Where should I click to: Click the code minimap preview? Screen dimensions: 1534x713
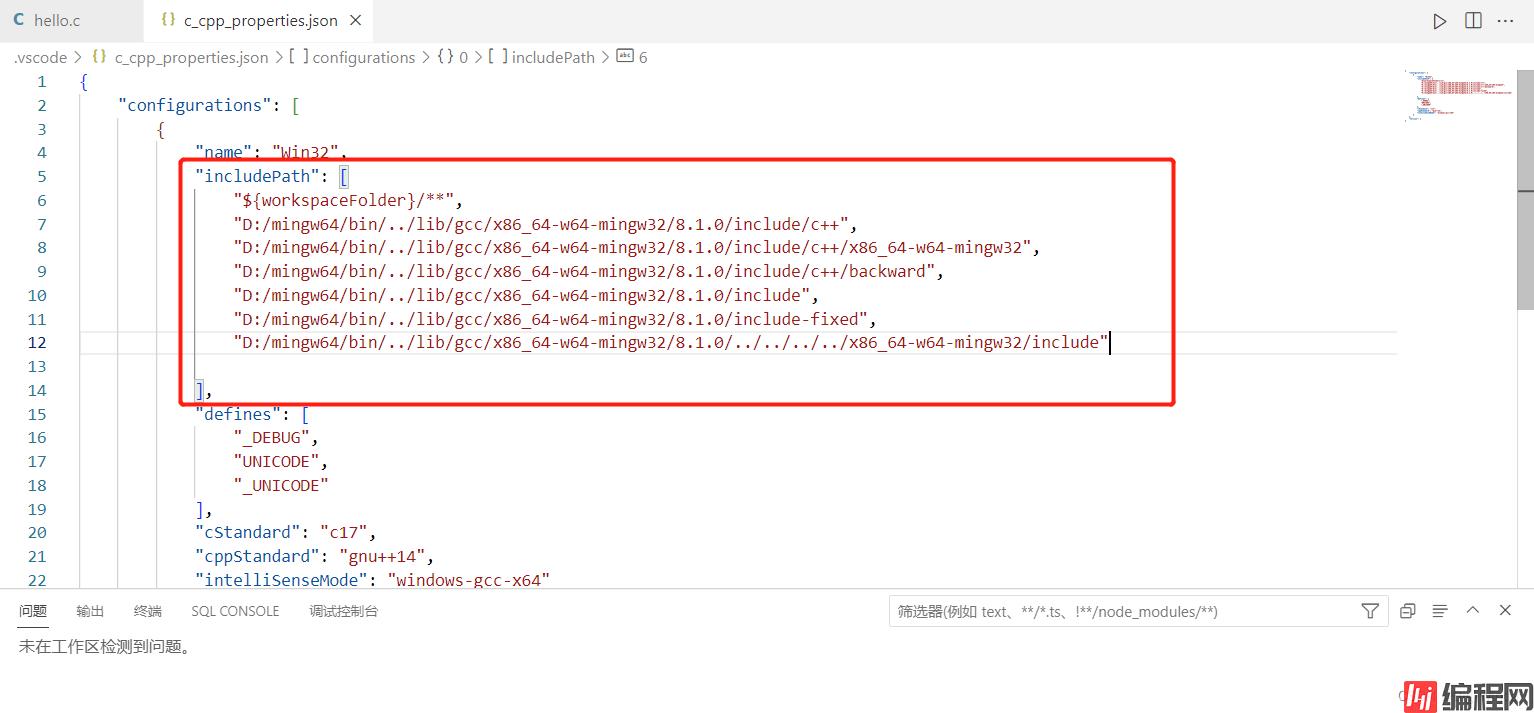(x=1458, y=96)
